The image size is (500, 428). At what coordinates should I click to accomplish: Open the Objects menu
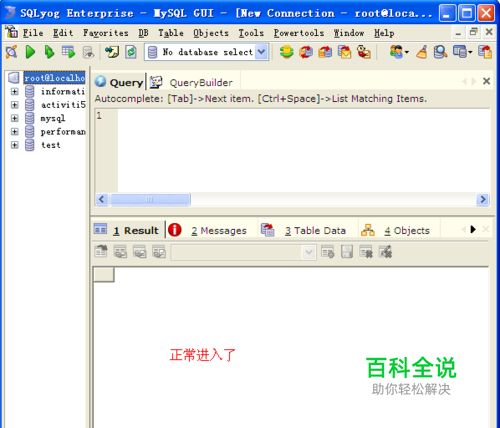211,33
